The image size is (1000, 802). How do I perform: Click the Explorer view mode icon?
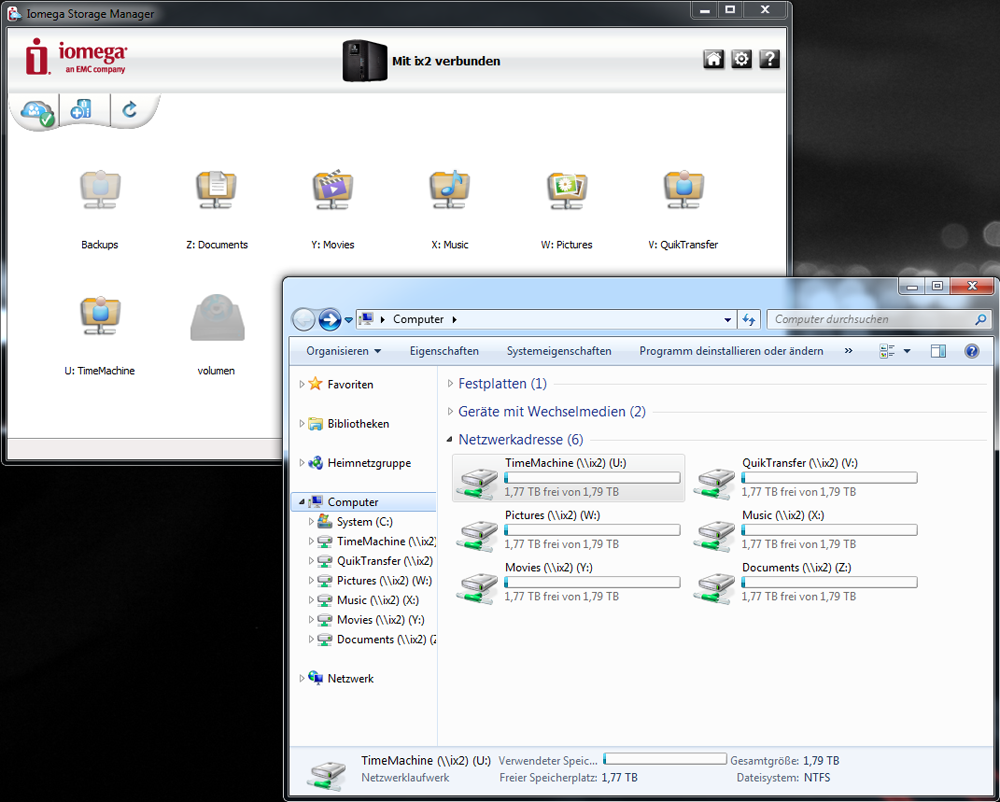coord(887,351)
